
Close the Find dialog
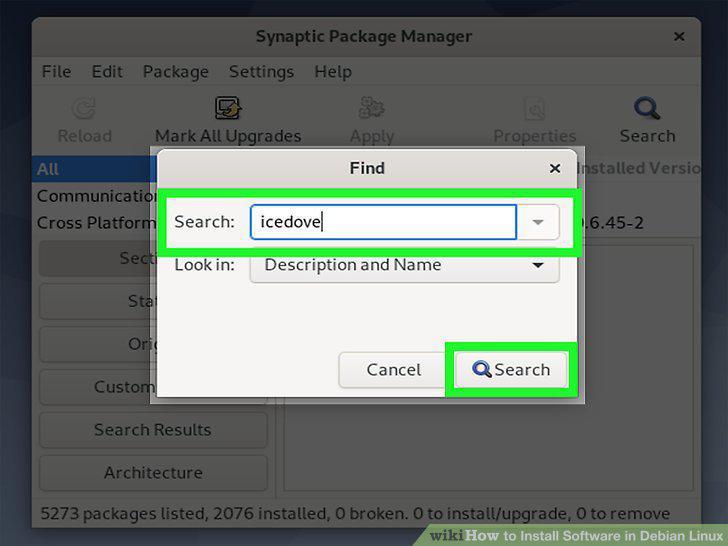pos(554,168)
